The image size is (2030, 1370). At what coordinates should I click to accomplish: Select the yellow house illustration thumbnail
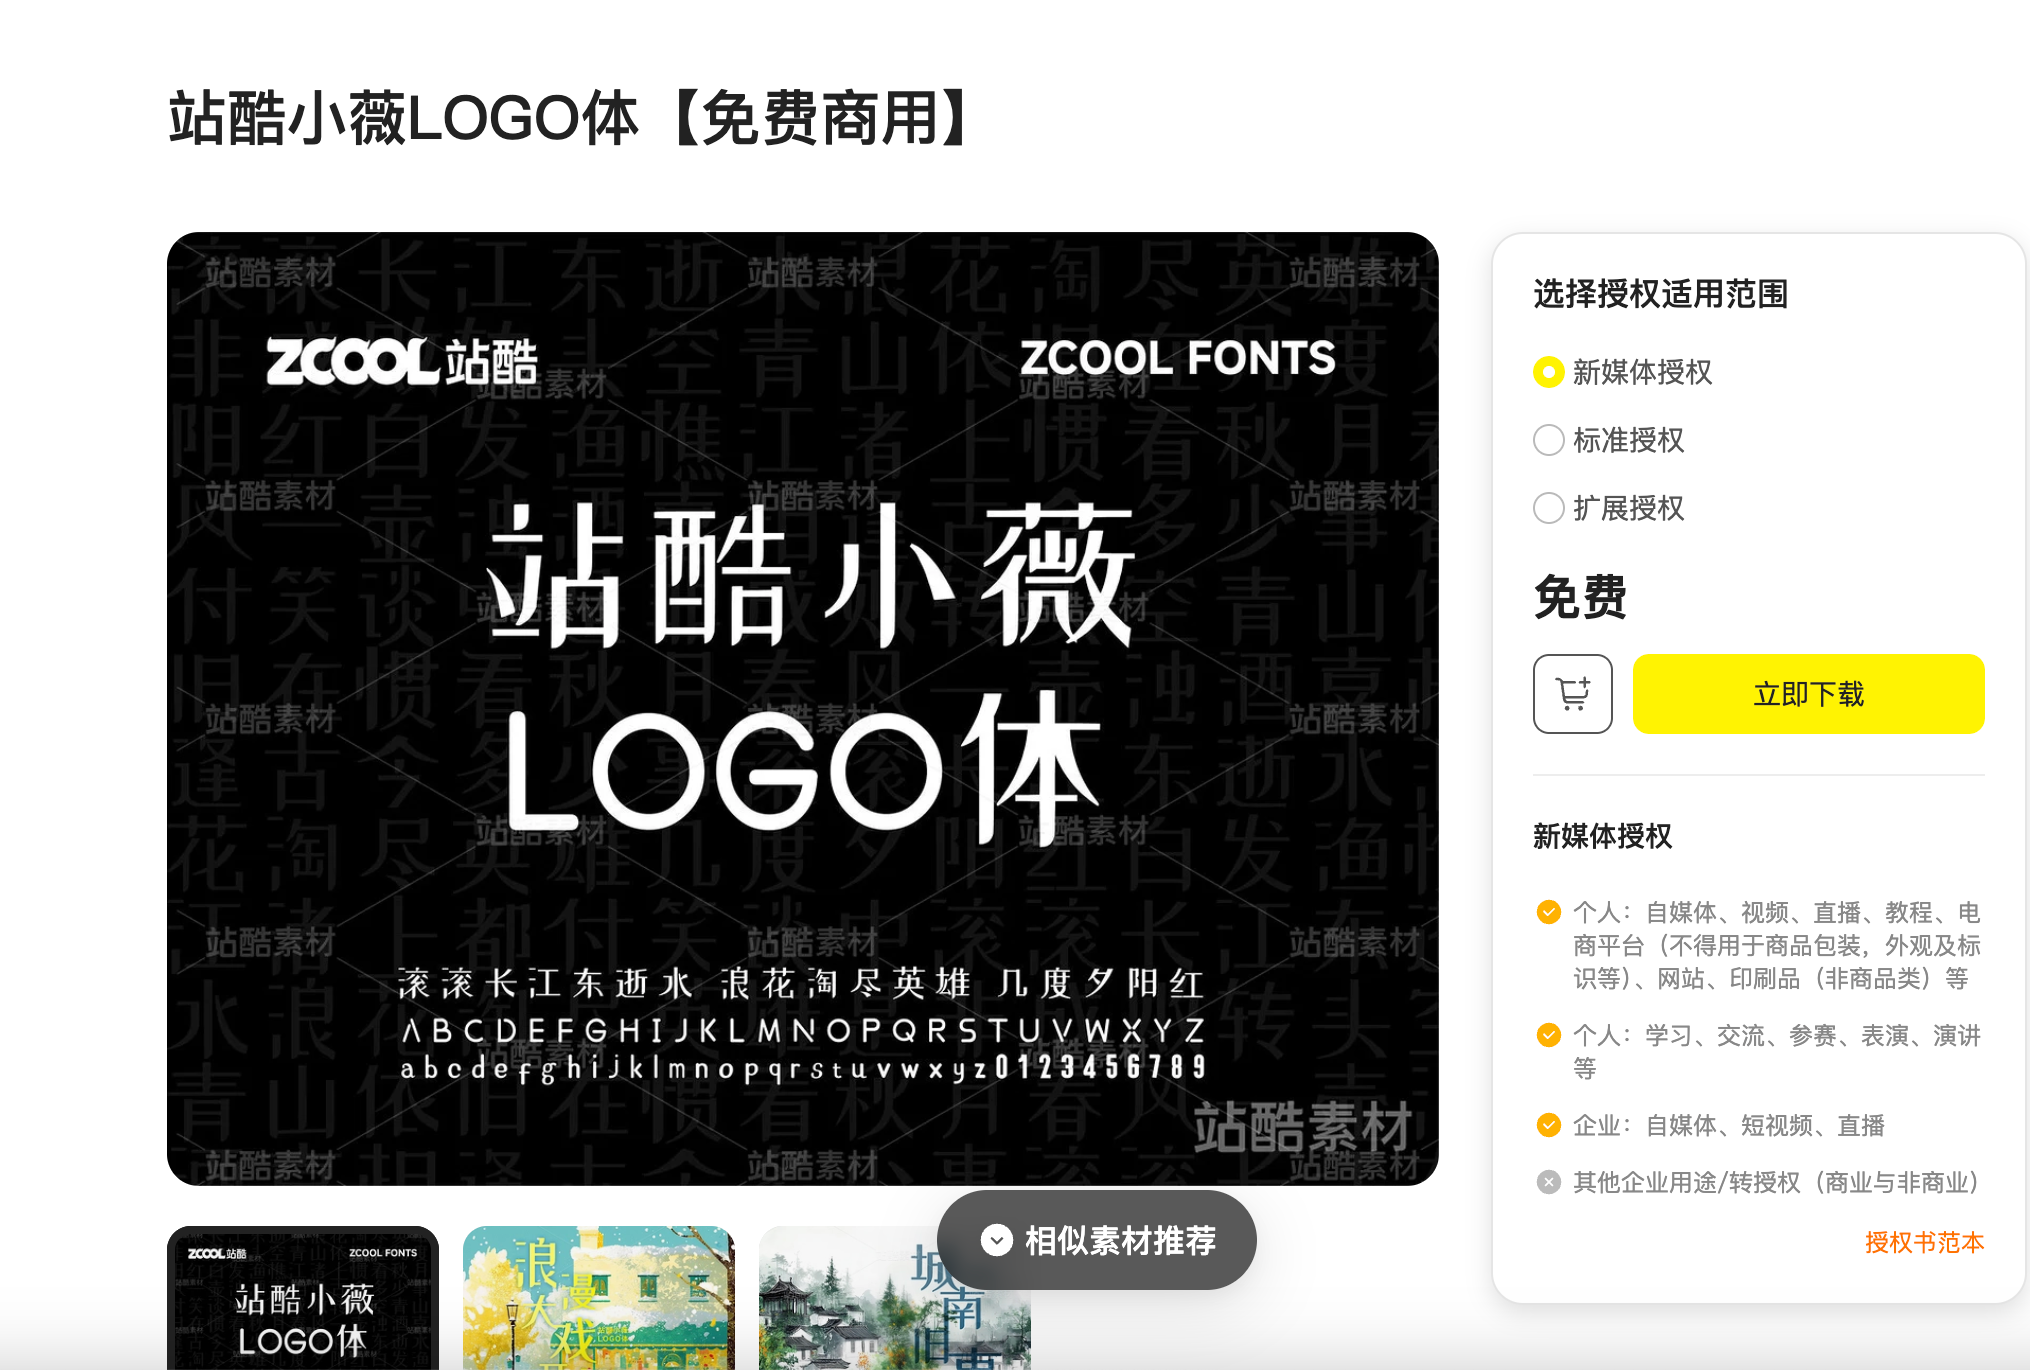599,1298
